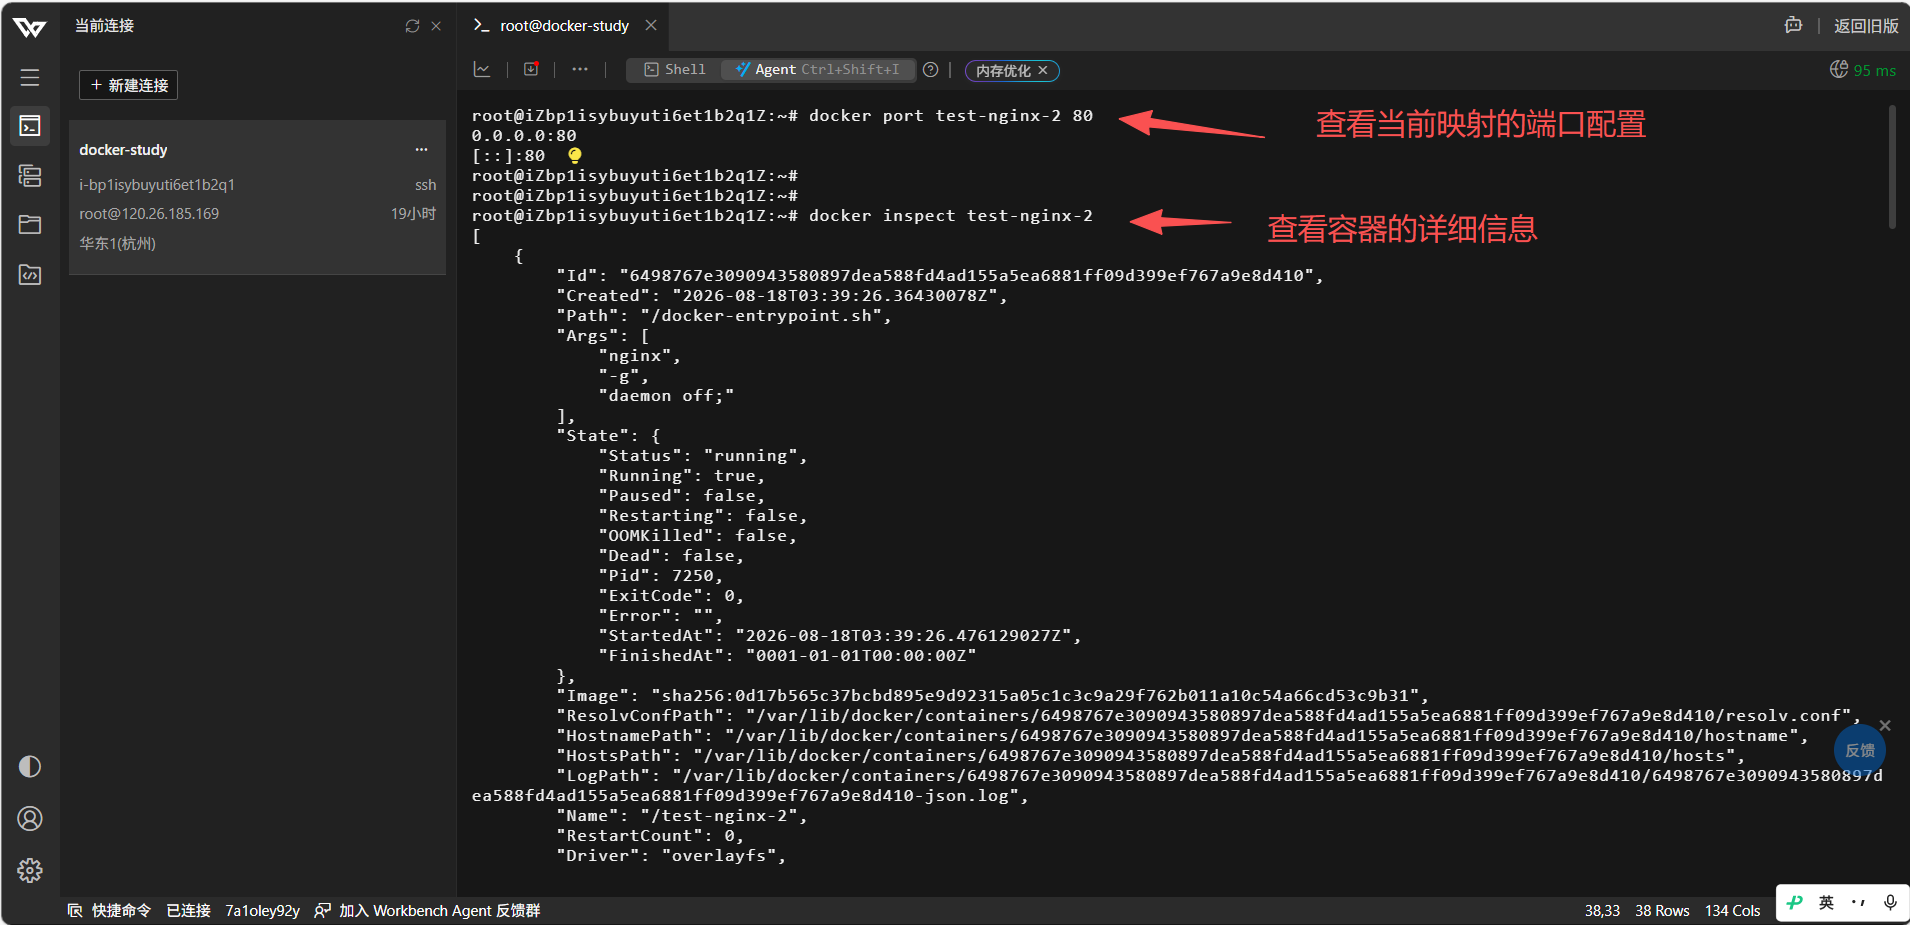Click the 已连接 status indicator
1910x925 pixels.
[188, 910]
